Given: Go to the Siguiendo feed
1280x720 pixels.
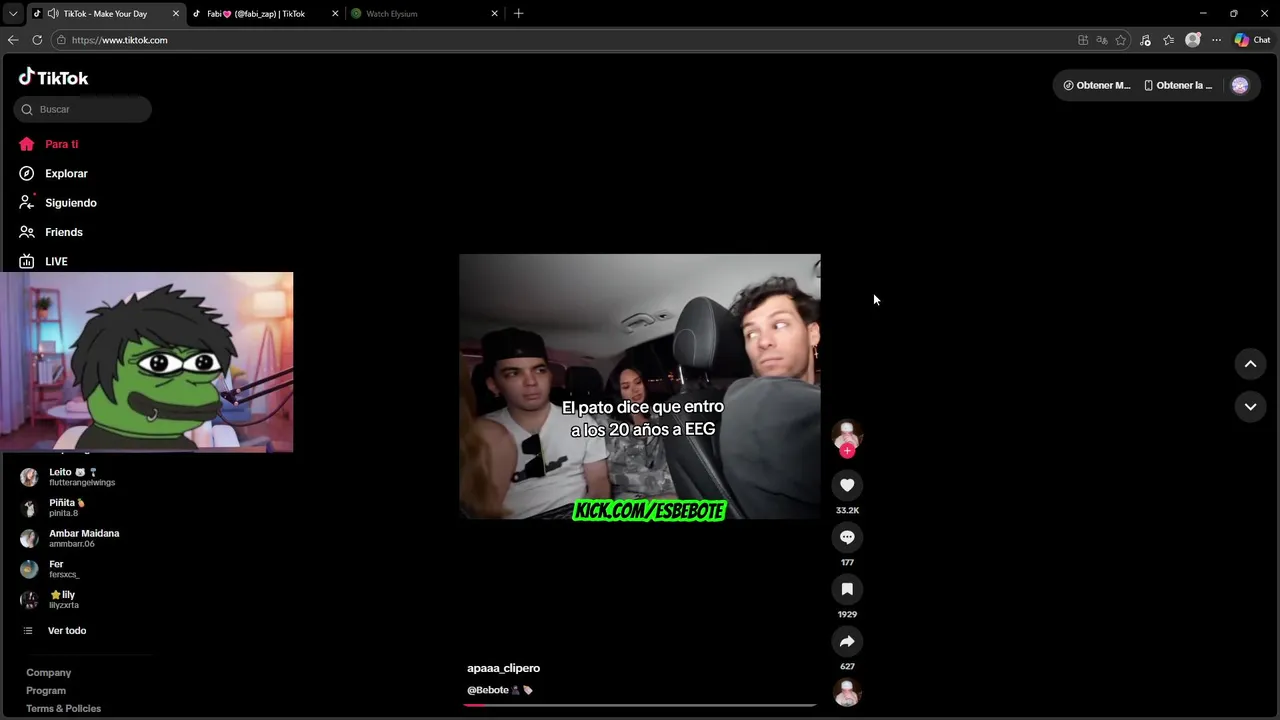Looking at the screenshot, I should click(x=57, y=203).
